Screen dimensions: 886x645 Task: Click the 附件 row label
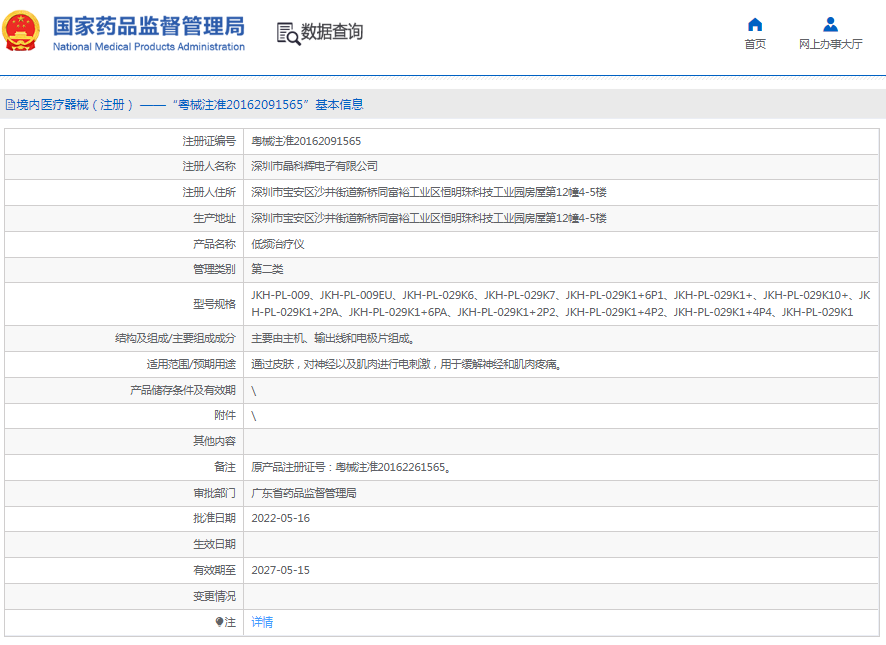click(x=225, y=415)
